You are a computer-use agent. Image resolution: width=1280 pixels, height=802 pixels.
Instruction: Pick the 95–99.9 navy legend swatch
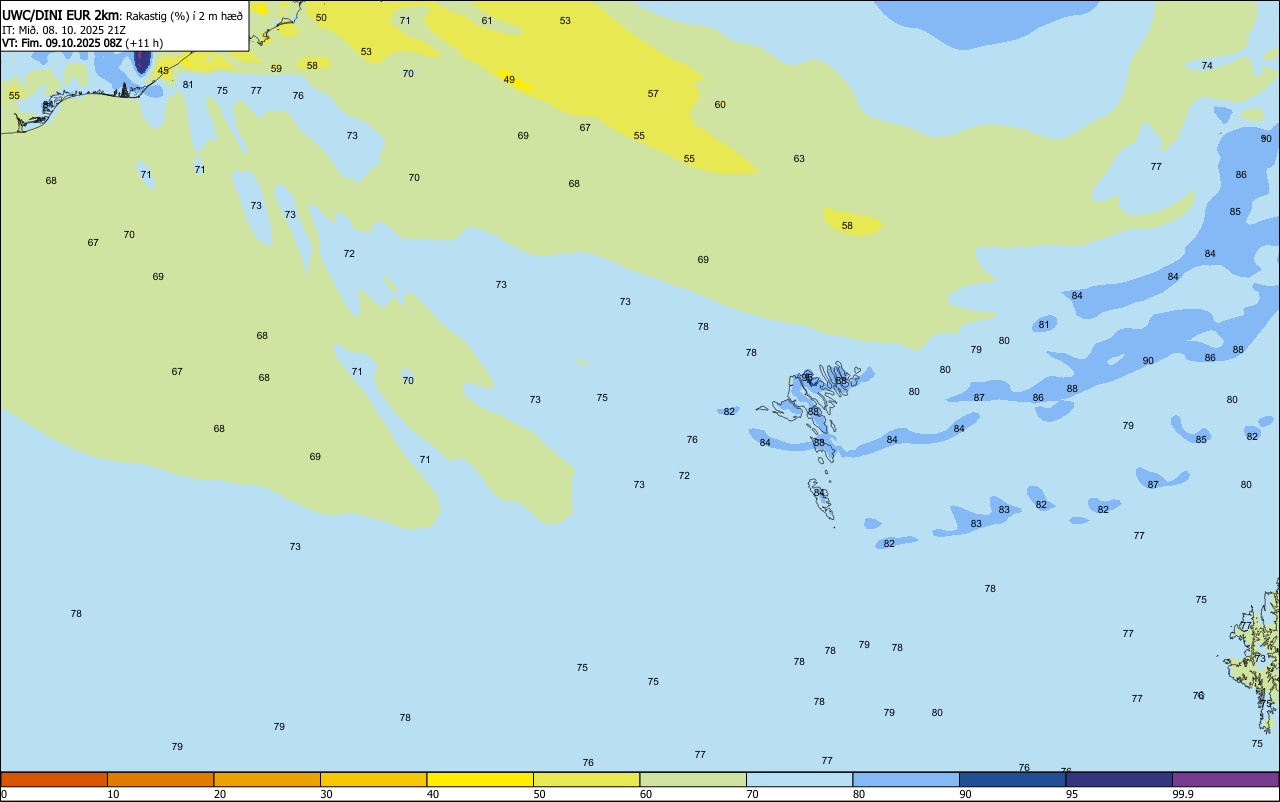click(1119, 779)
